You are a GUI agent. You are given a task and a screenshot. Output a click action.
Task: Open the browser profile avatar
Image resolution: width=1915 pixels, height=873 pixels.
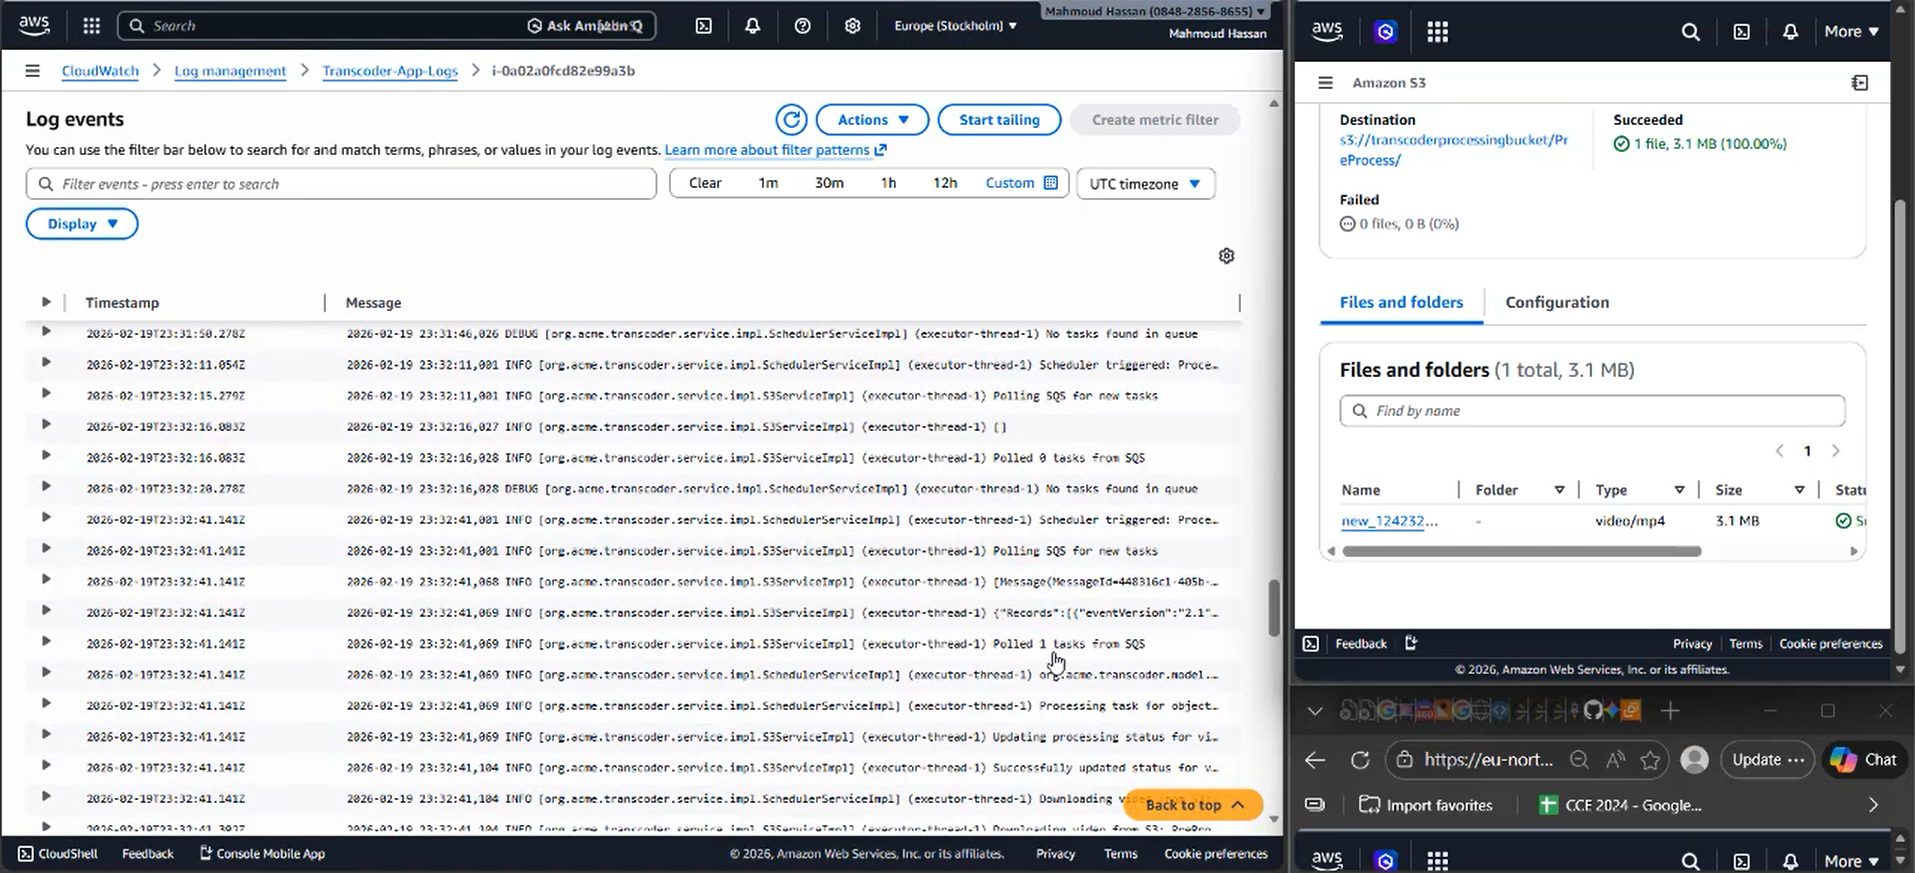point(1694,760)
